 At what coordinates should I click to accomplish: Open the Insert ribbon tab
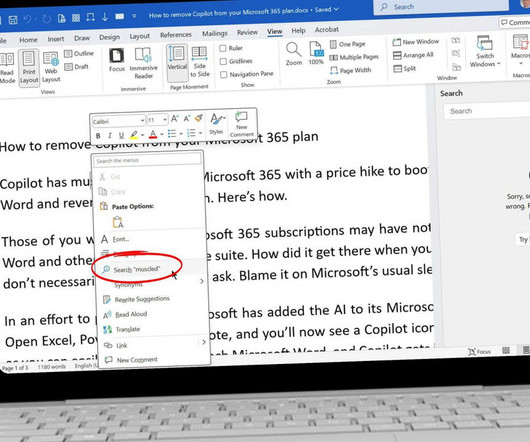click(x=56, y=39)
